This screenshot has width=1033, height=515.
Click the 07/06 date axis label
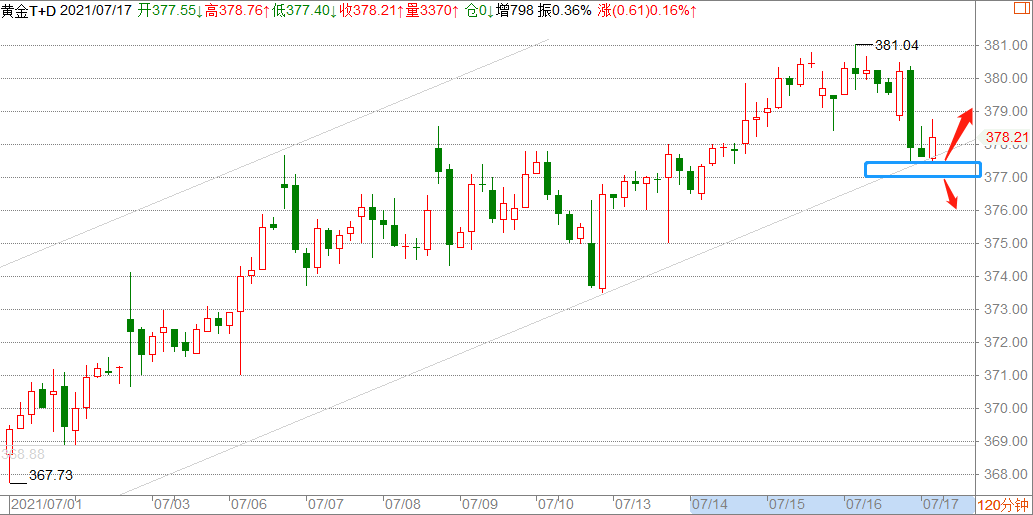coord(248,505)
